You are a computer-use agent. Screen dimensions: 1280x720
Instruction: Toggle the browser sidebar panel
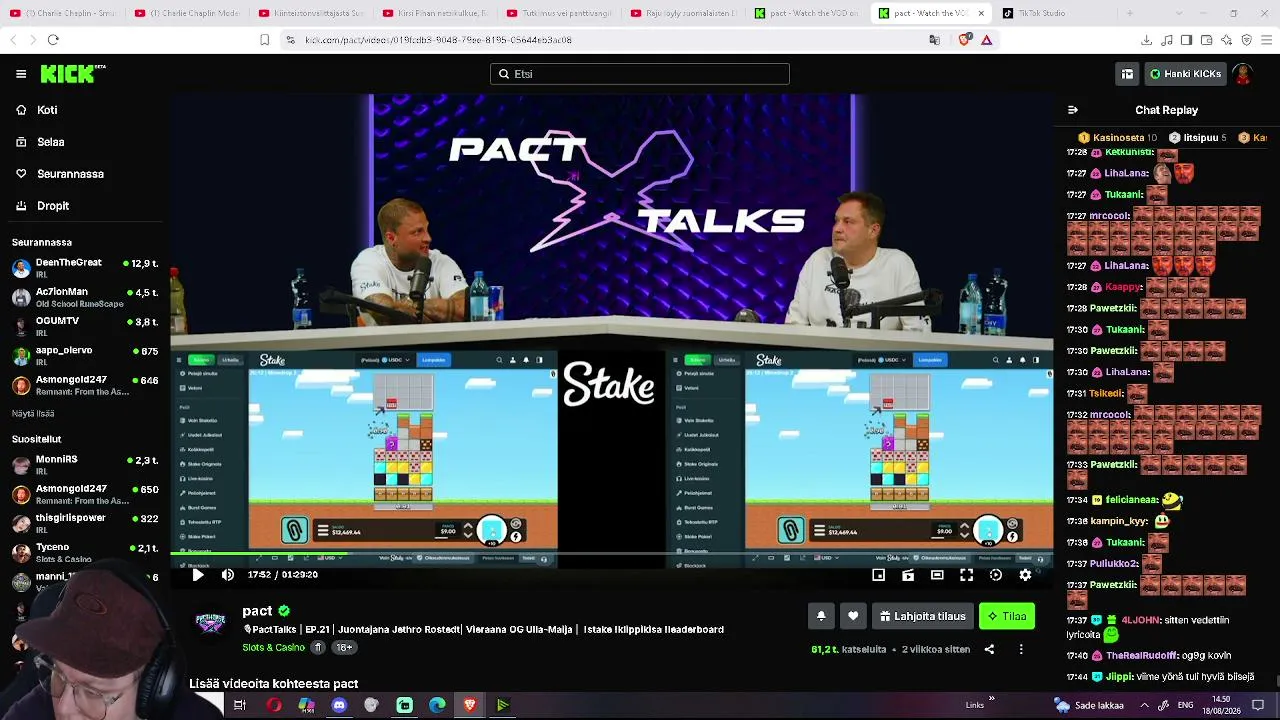(x=1186, y=40)
